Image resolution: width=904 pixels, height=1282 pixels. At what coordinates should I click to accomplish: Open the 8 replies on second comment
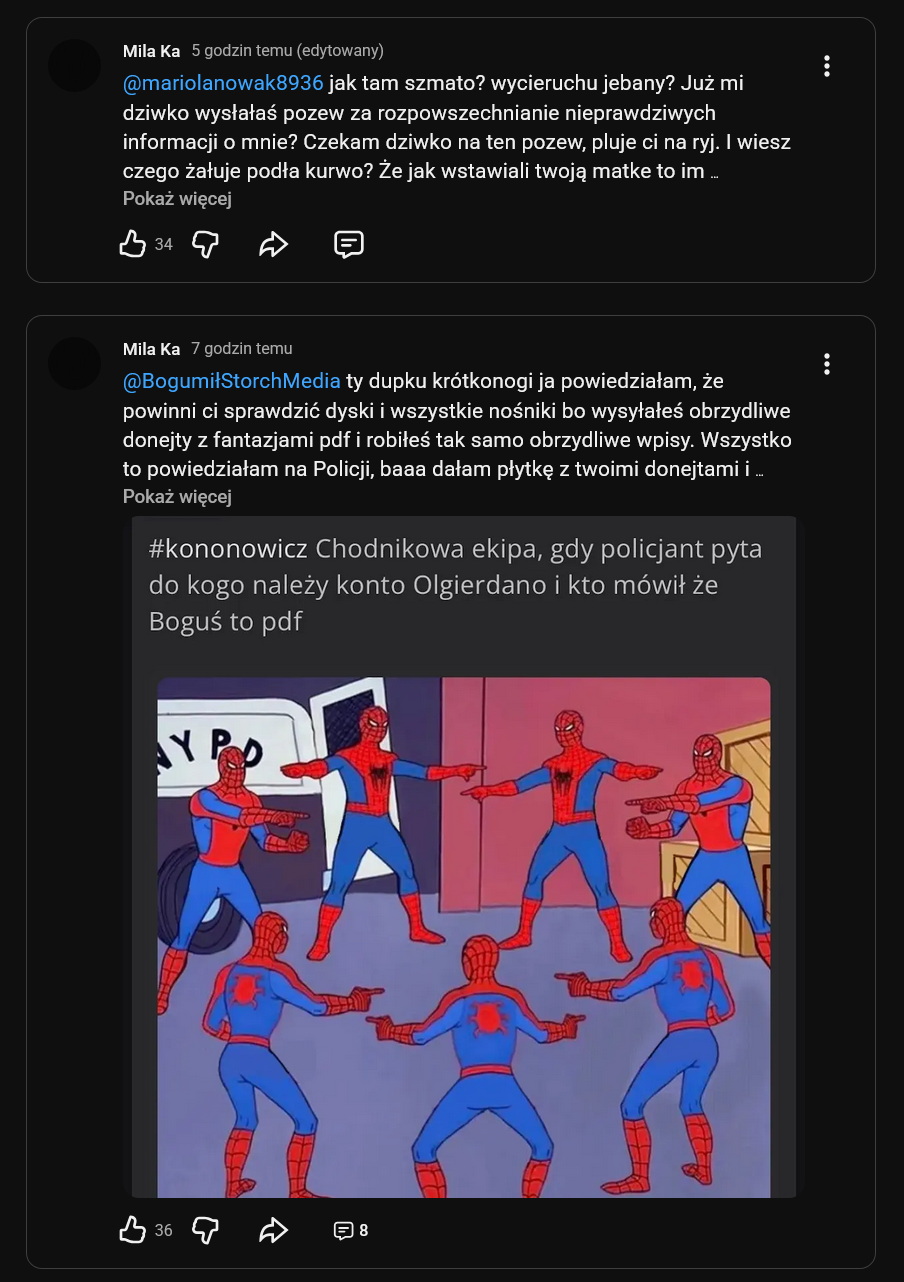click(350, 1230)
